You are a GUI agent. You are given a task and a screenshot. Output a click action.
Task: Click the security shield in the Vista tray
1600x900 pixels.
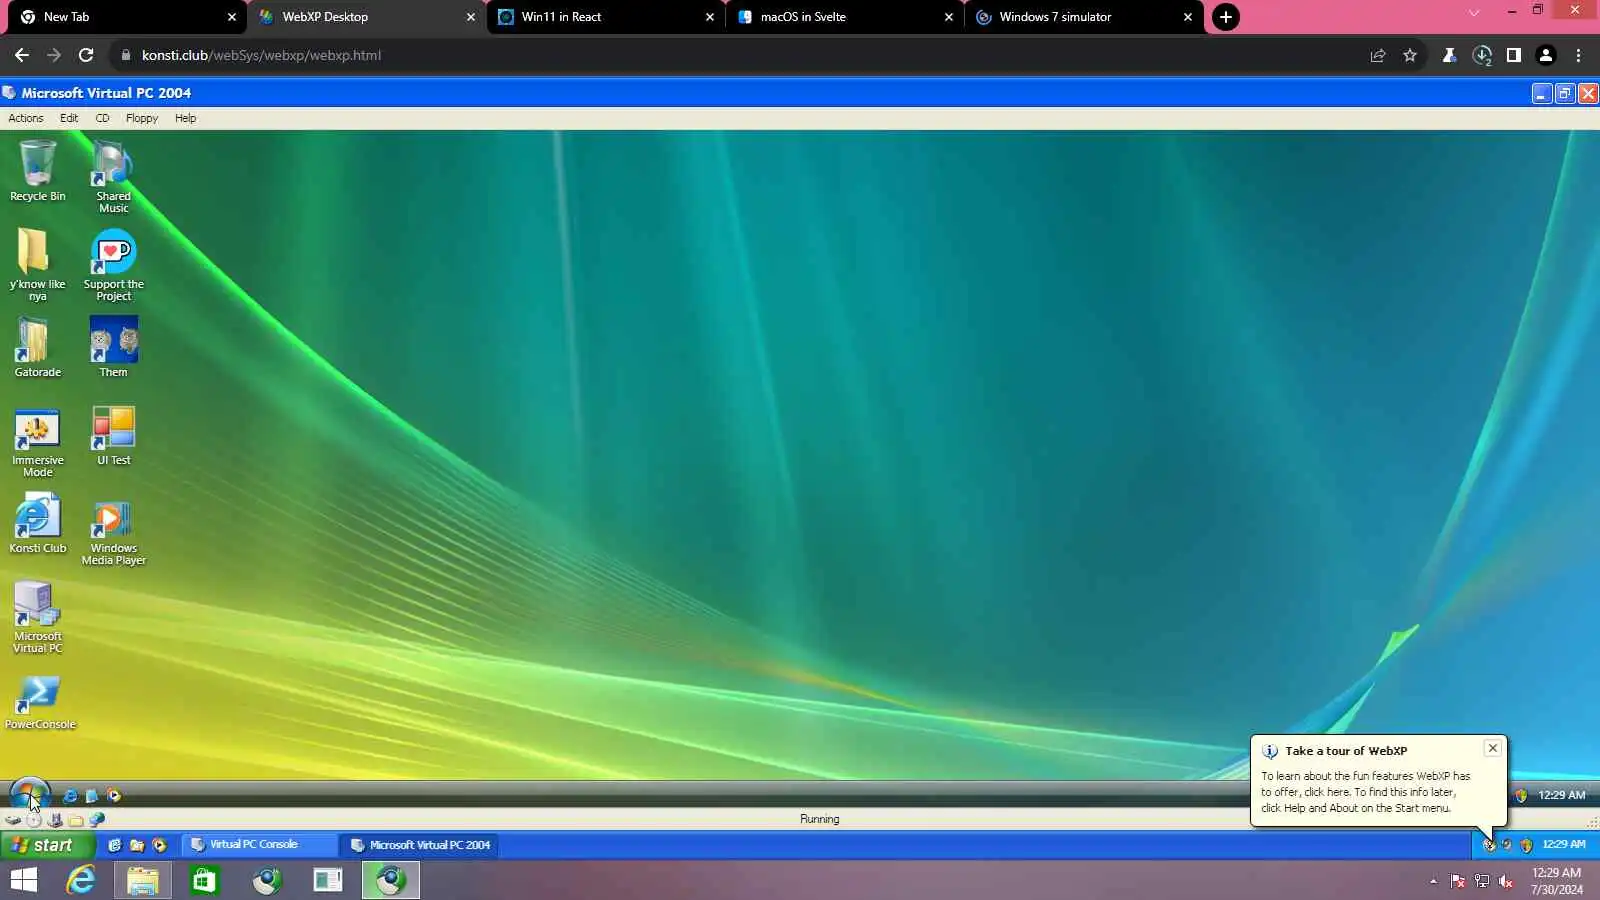[1521, 796]
